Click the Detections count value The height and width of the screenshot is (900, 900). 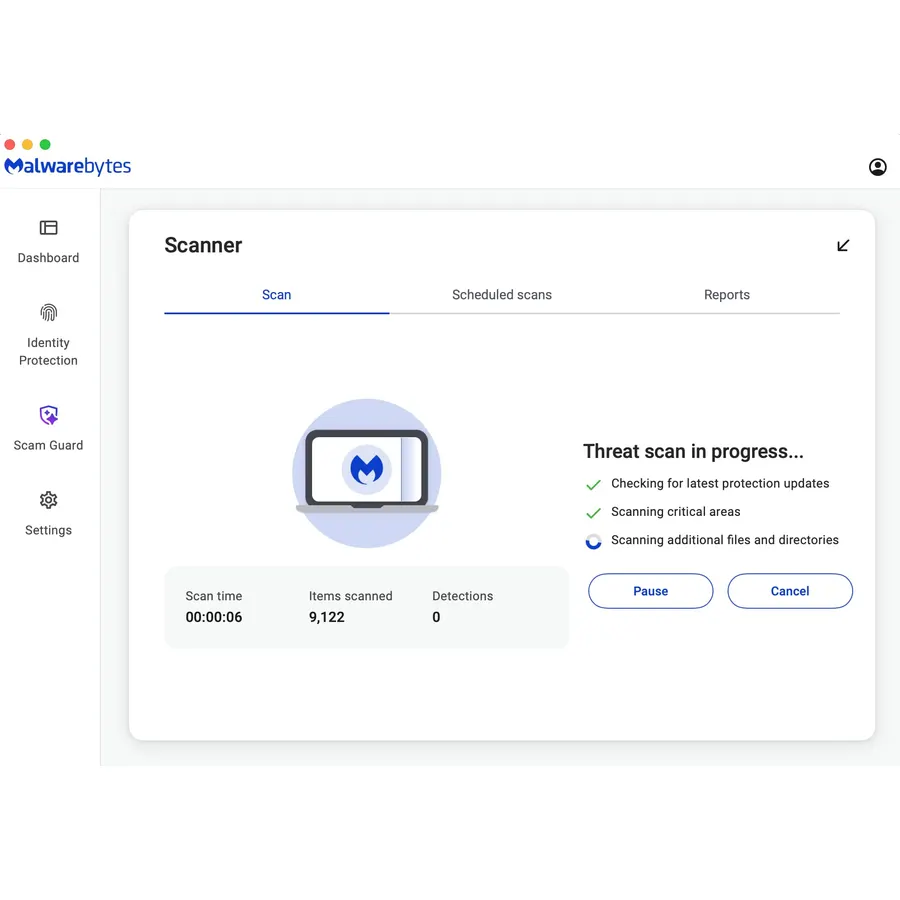coord(436,617)
